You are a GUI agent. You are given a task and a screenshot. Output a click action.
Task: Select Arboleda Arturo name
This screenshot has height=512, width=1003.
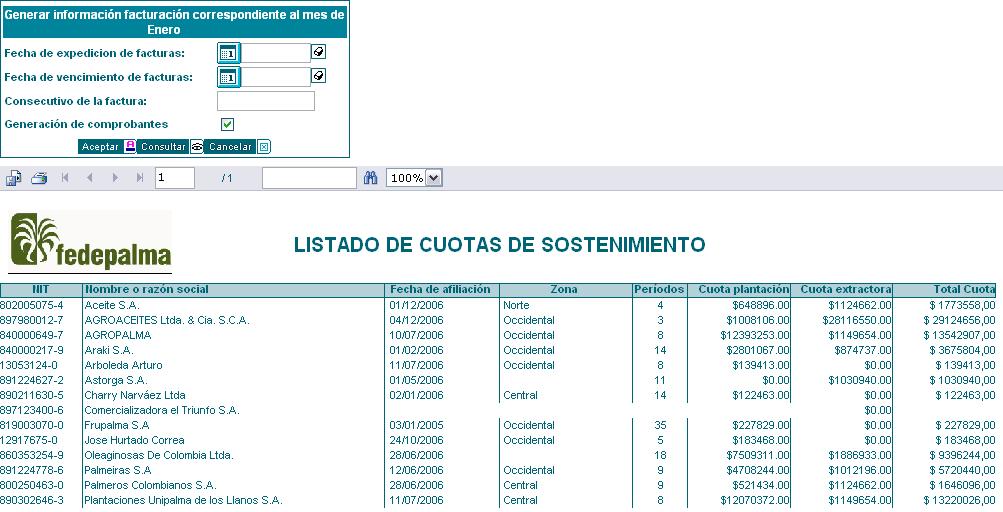click(x=123, y=365)
